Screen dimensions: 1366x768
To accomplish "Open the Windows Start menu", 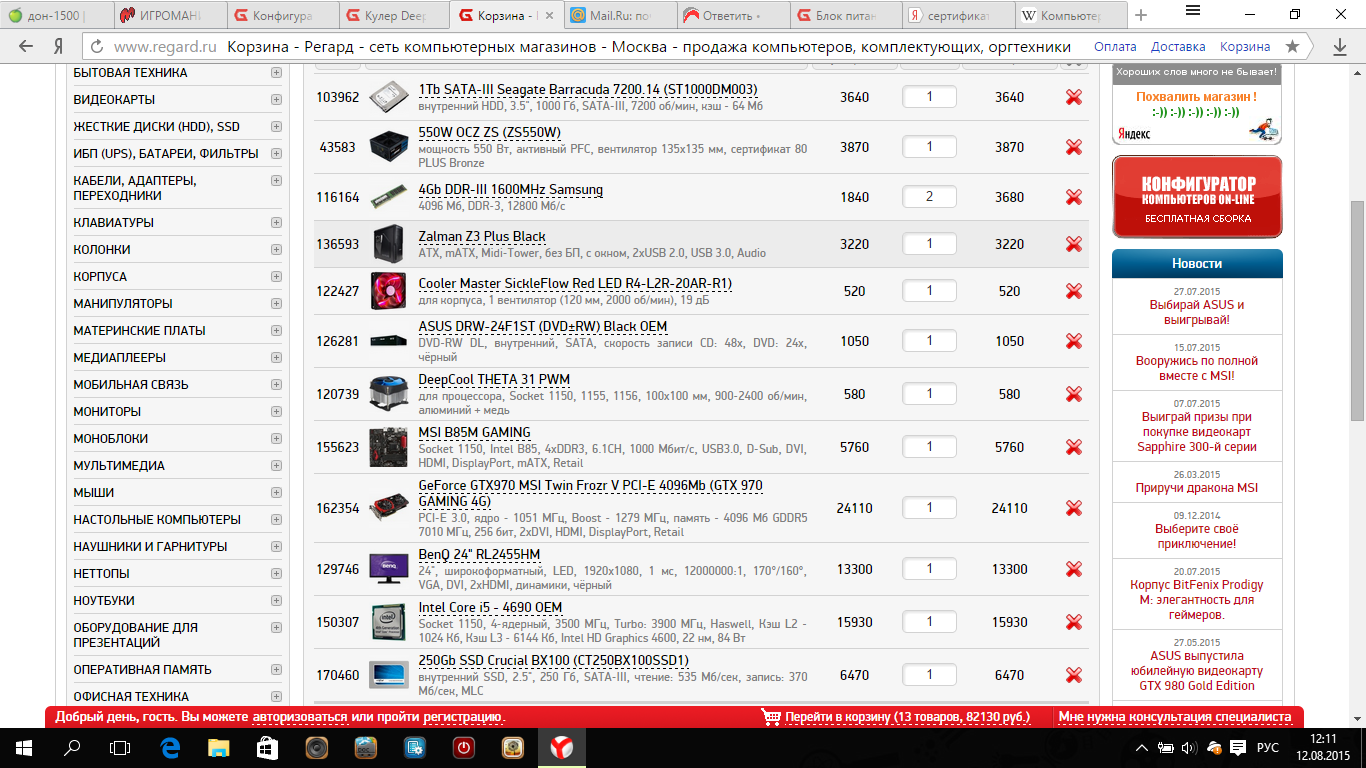I will (23, 748).
